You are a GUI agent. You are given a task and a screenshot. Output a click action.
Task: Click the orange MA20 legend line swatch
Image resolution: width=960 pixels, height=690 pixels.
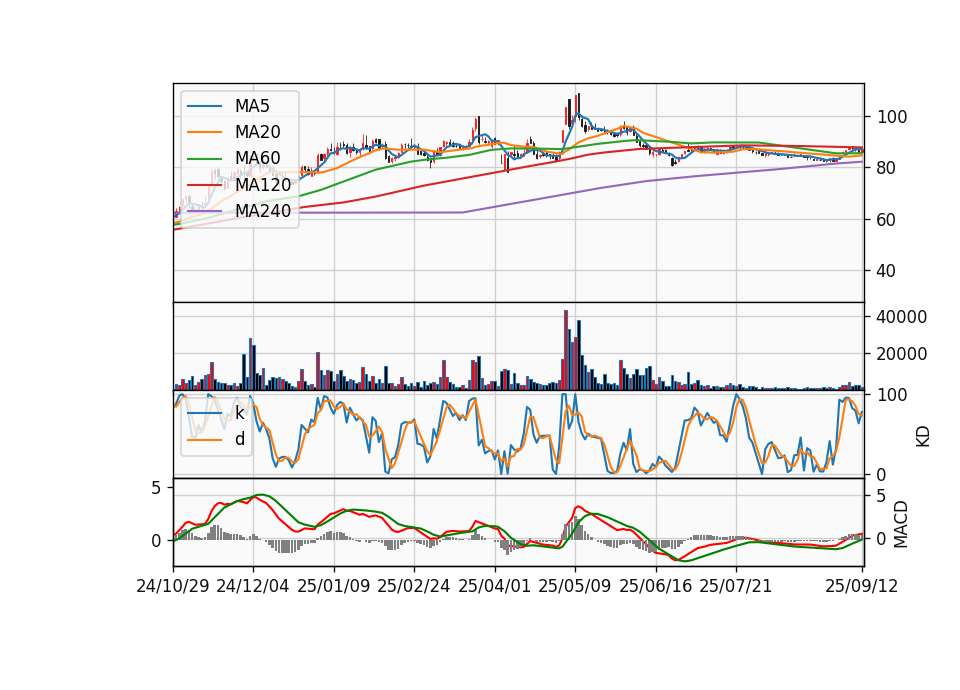tap(204, 132)
